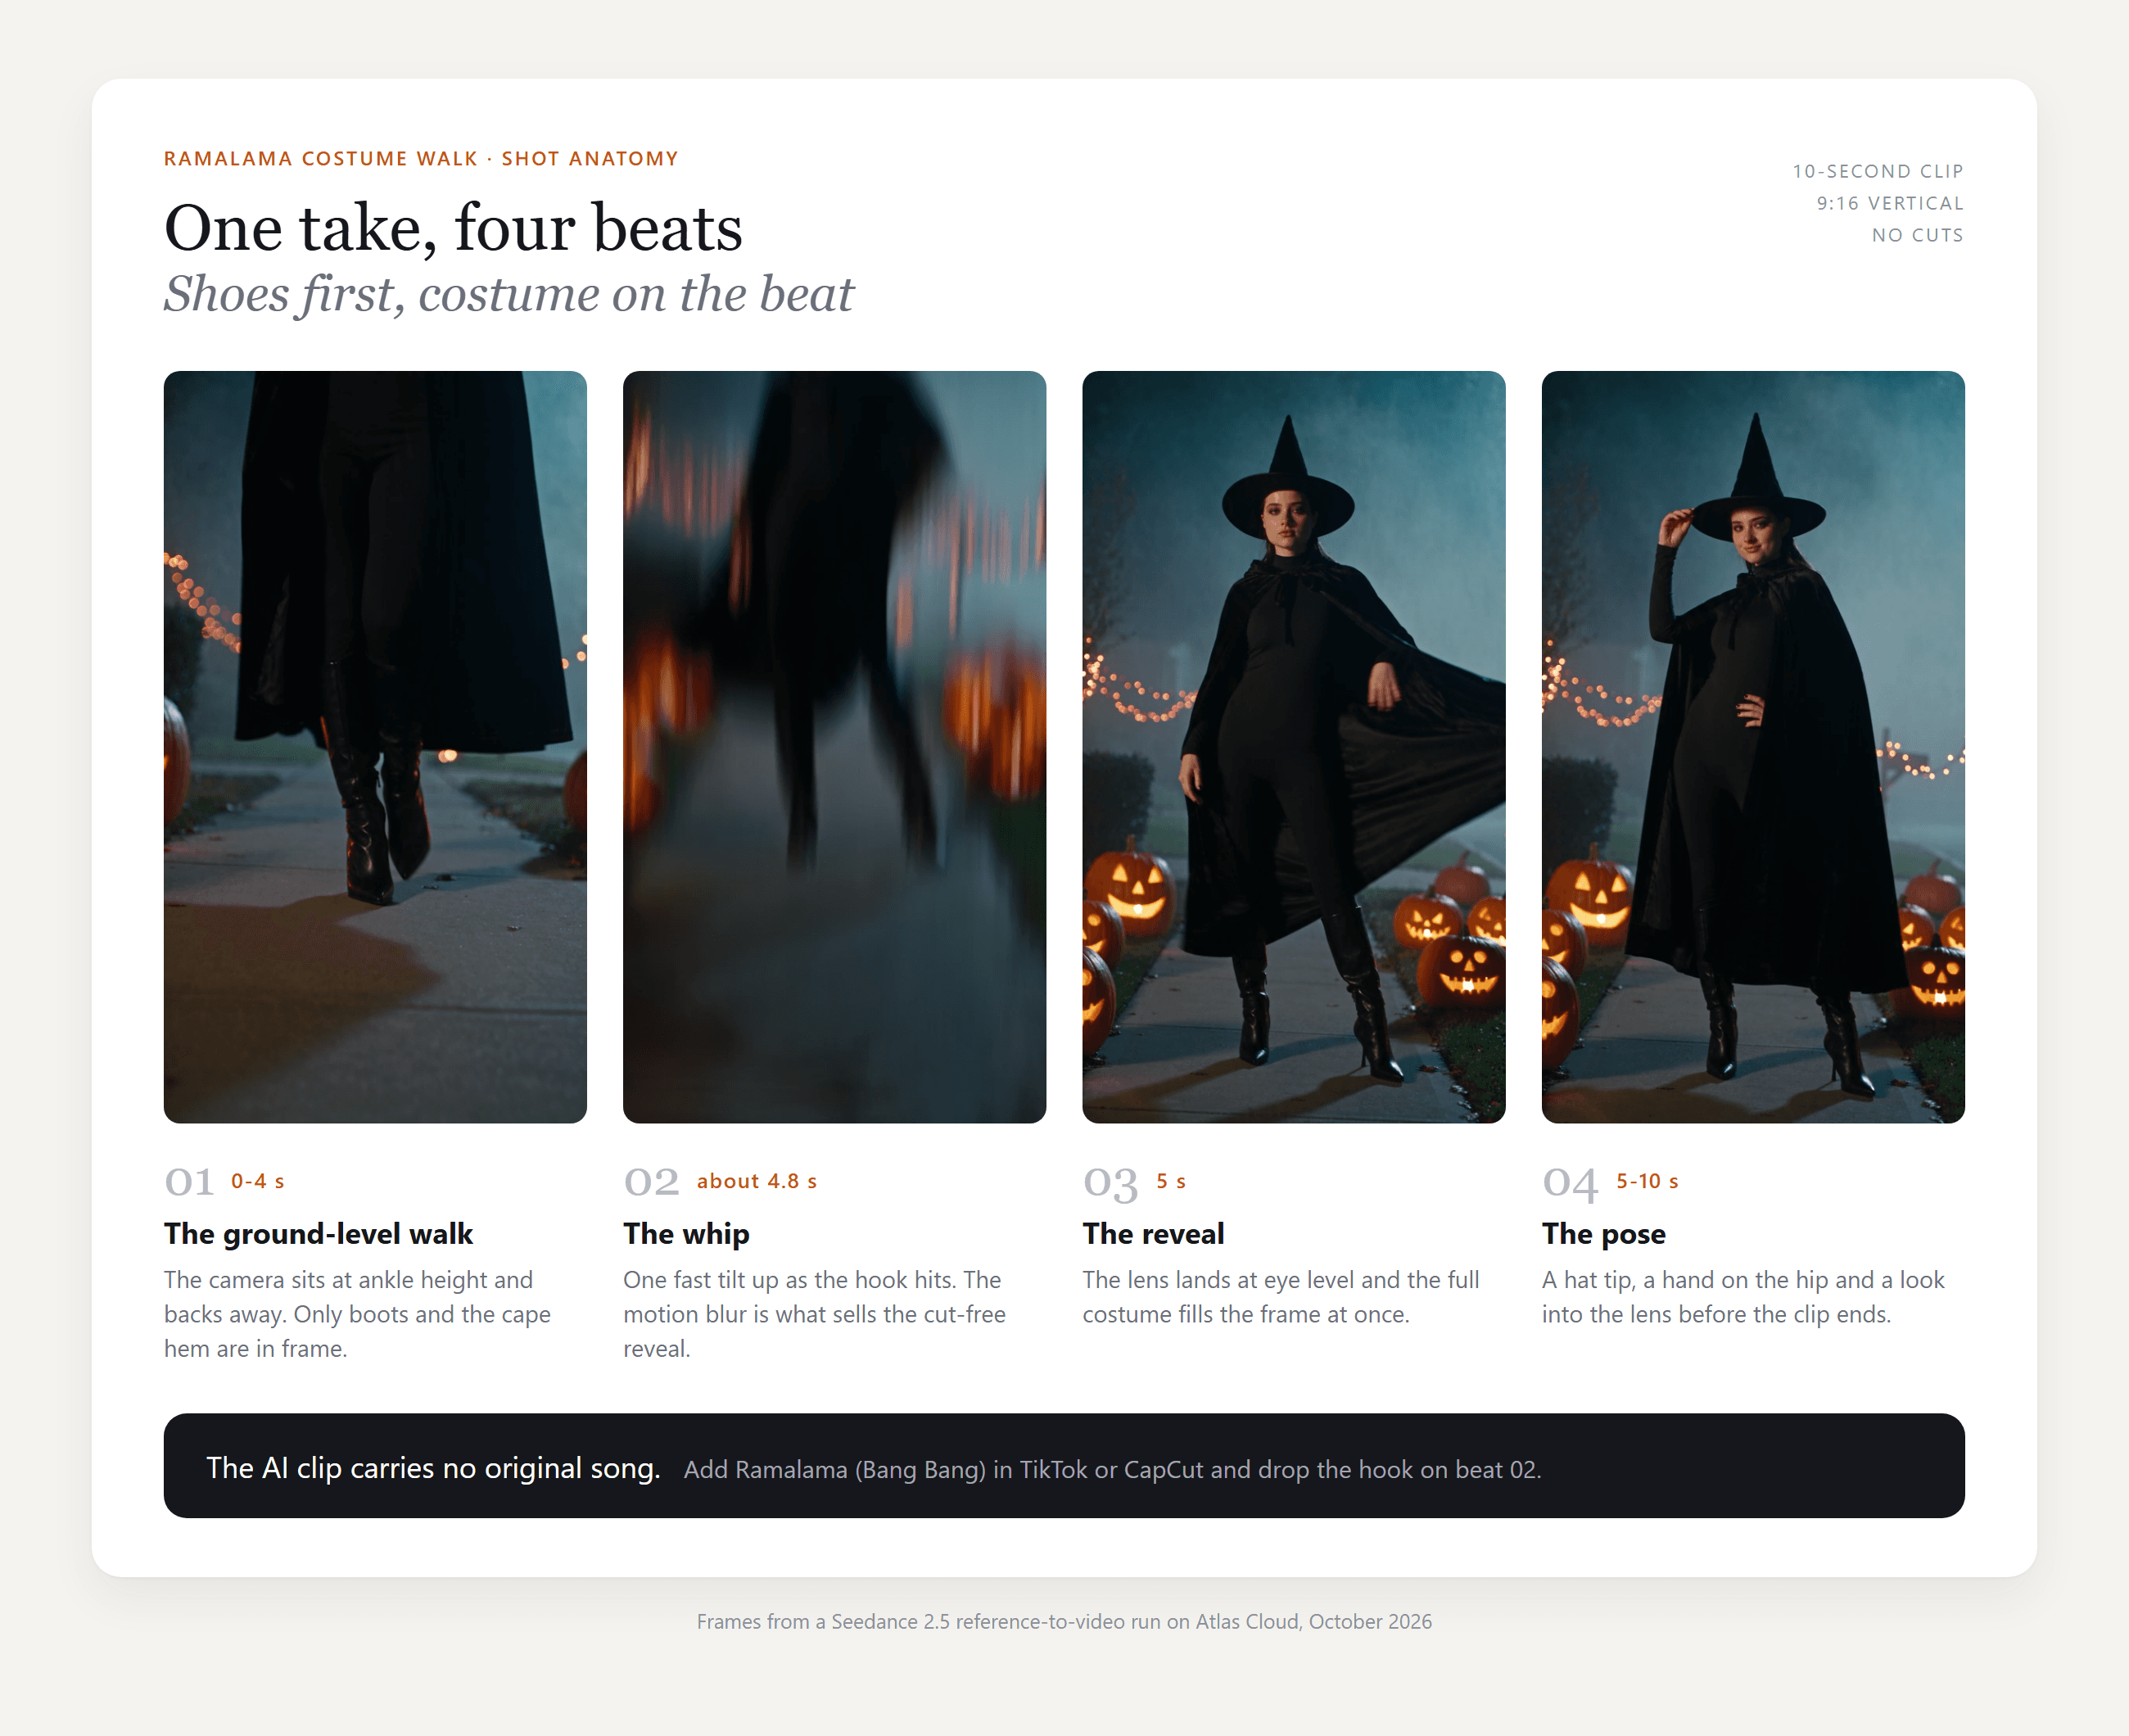
Task: Click 'The whip' heading
Action: coord(686,1234)
